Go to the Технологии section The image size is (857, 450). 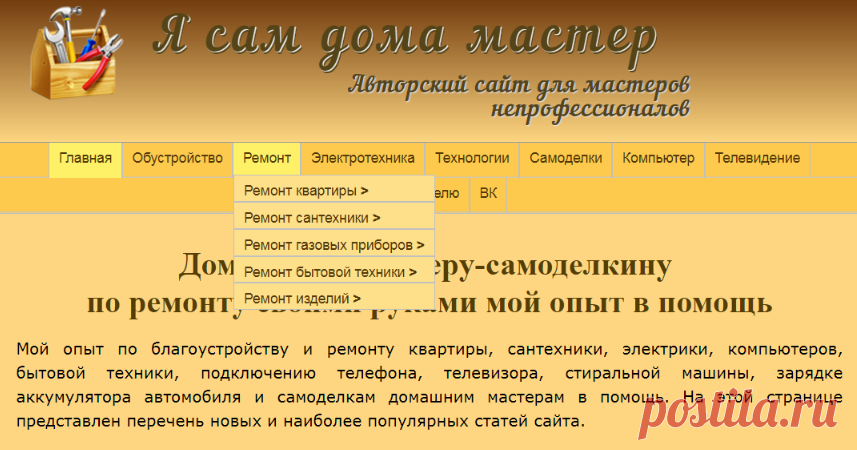[x=471, y=159]
